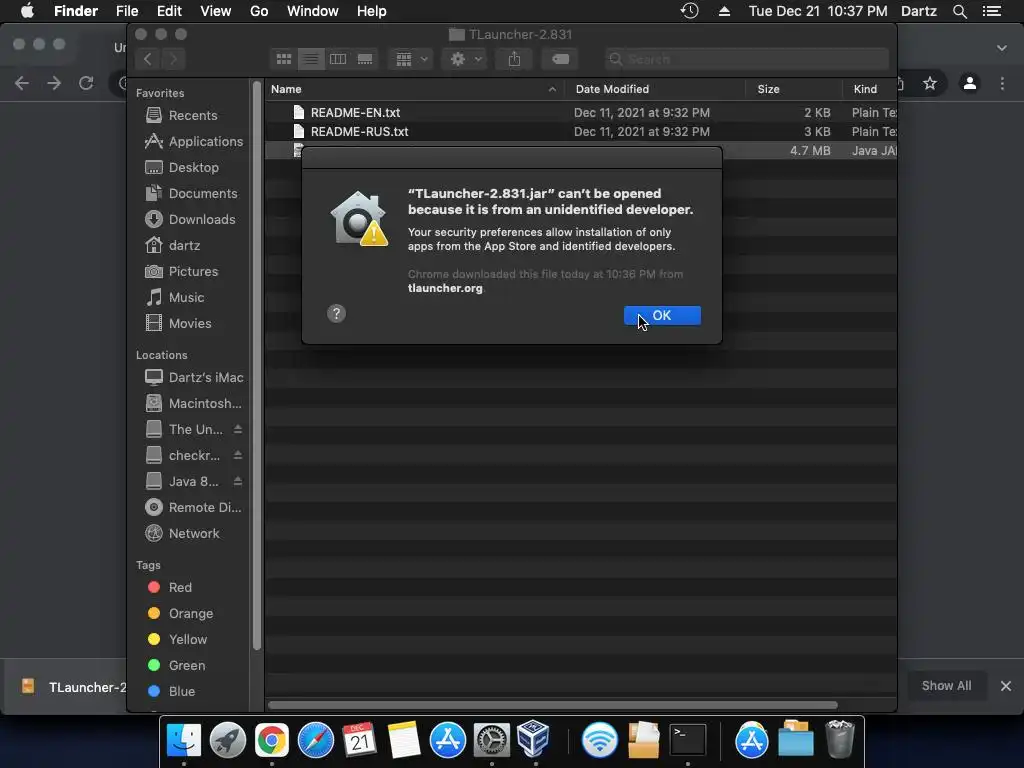Switch Finder to column view
The height and width of the screenshot is (768, 1024).
coord(338,59)
